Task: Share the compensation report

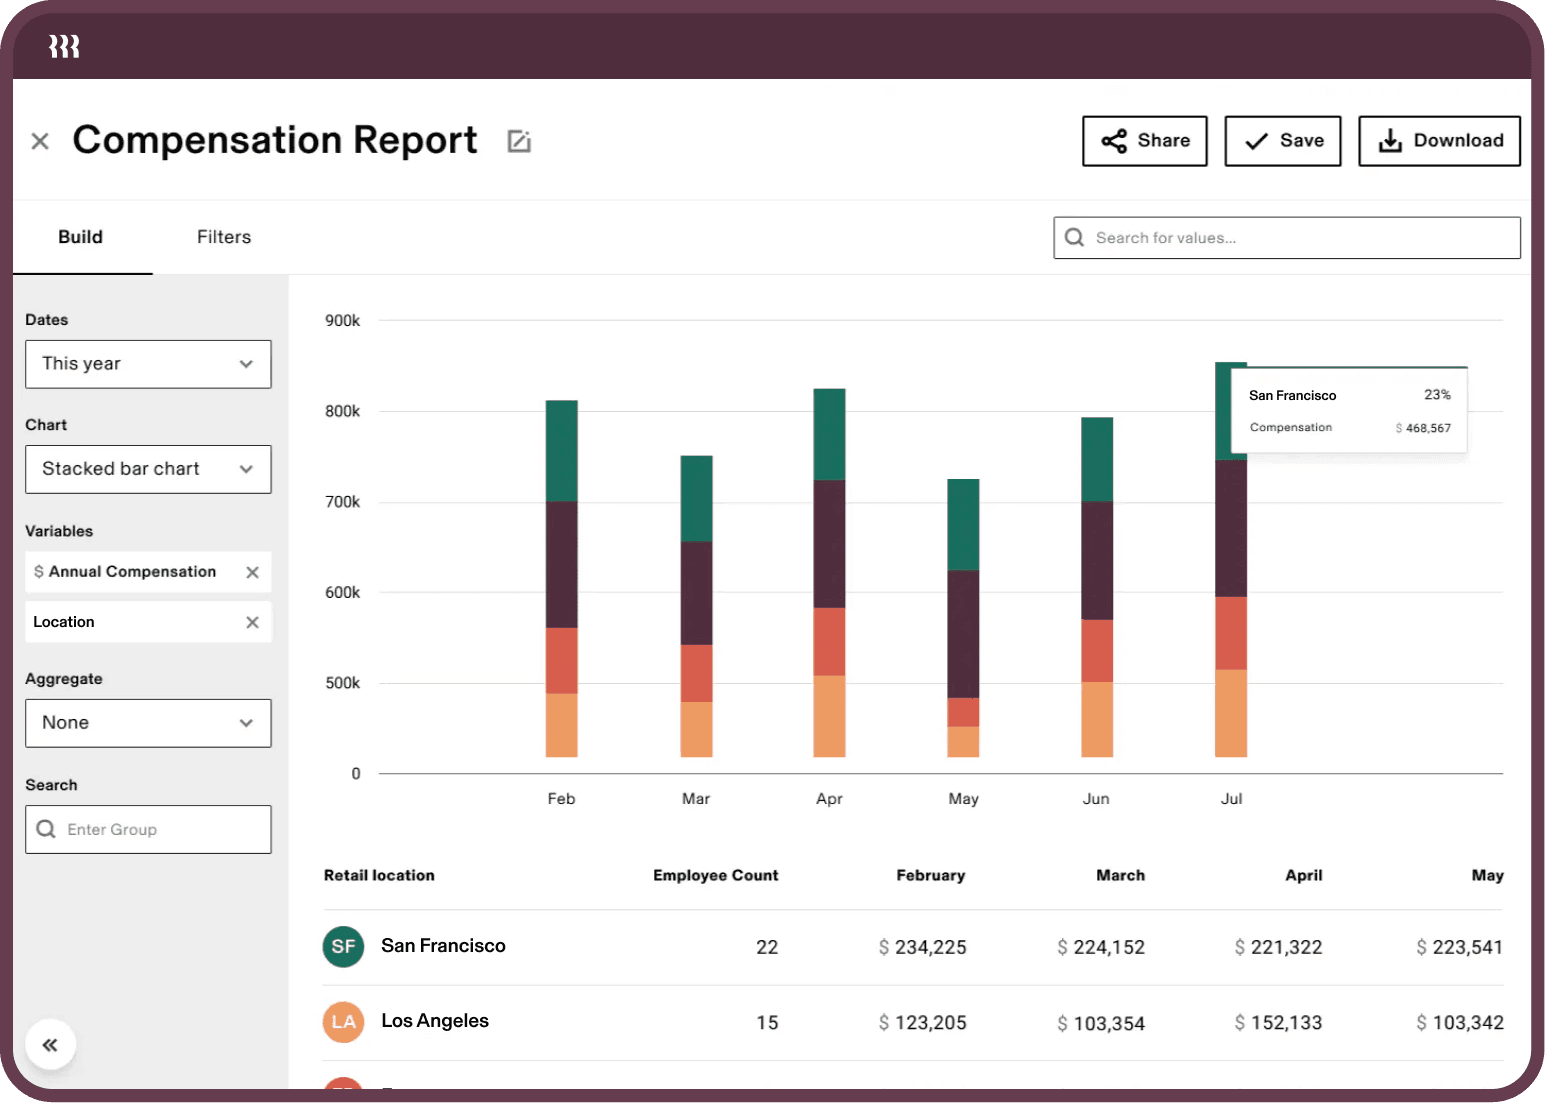Action: pos(1144,141)
